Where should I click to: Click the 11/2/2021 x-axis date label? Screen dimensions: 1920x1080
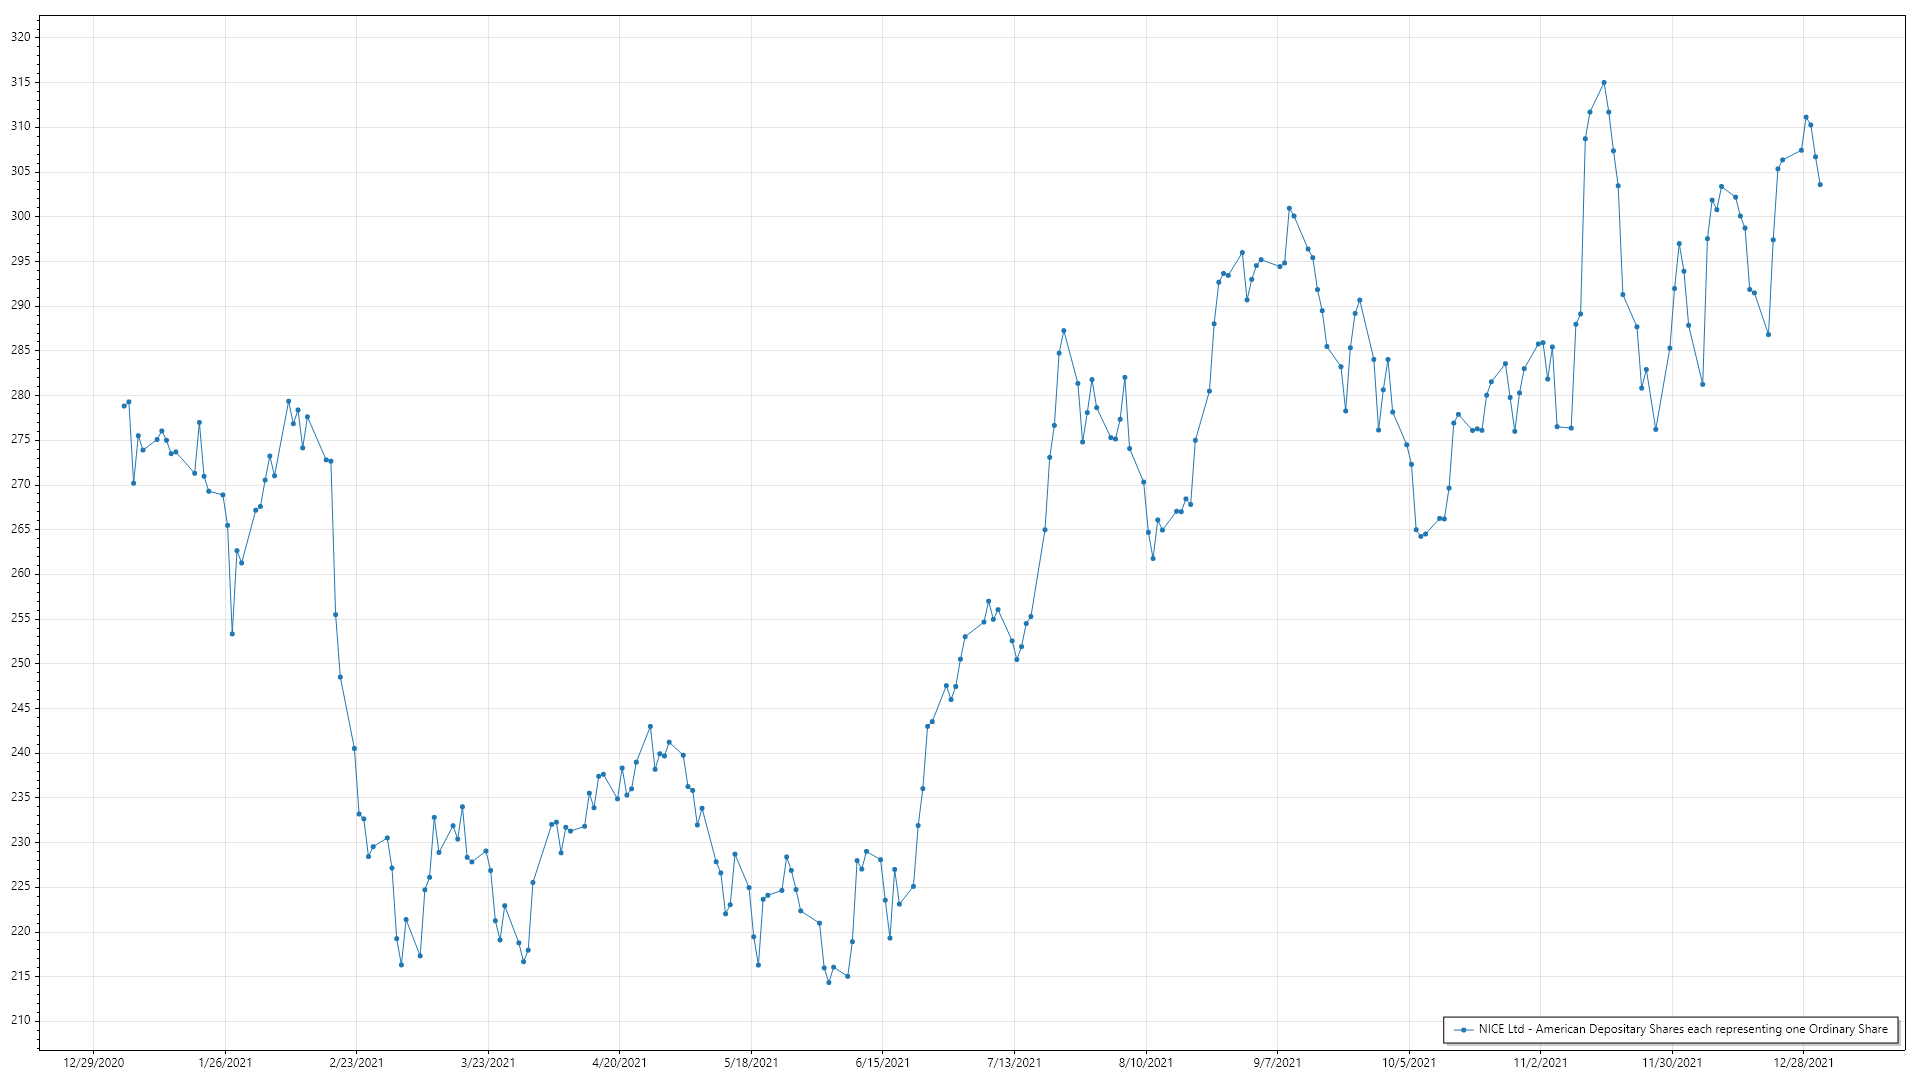click(1540, 1063)
